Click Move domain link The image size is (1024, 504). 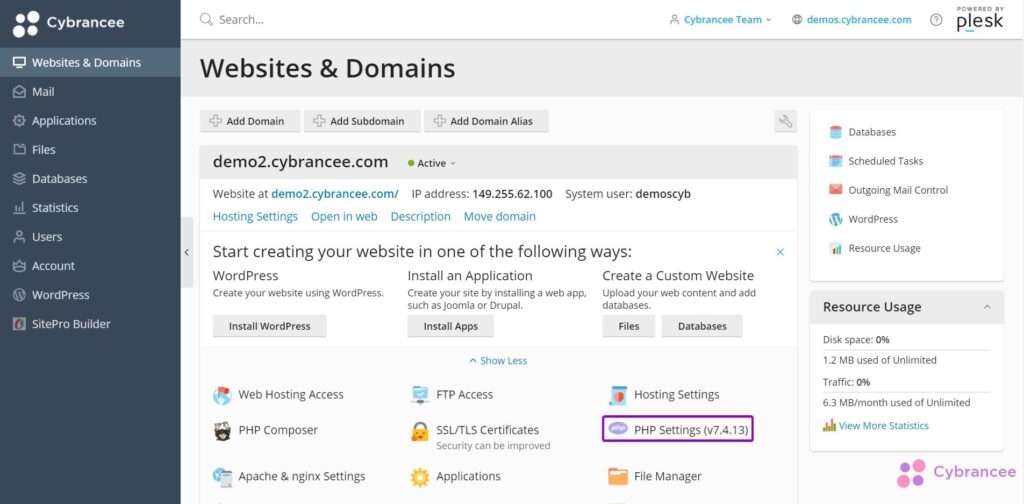500,216
